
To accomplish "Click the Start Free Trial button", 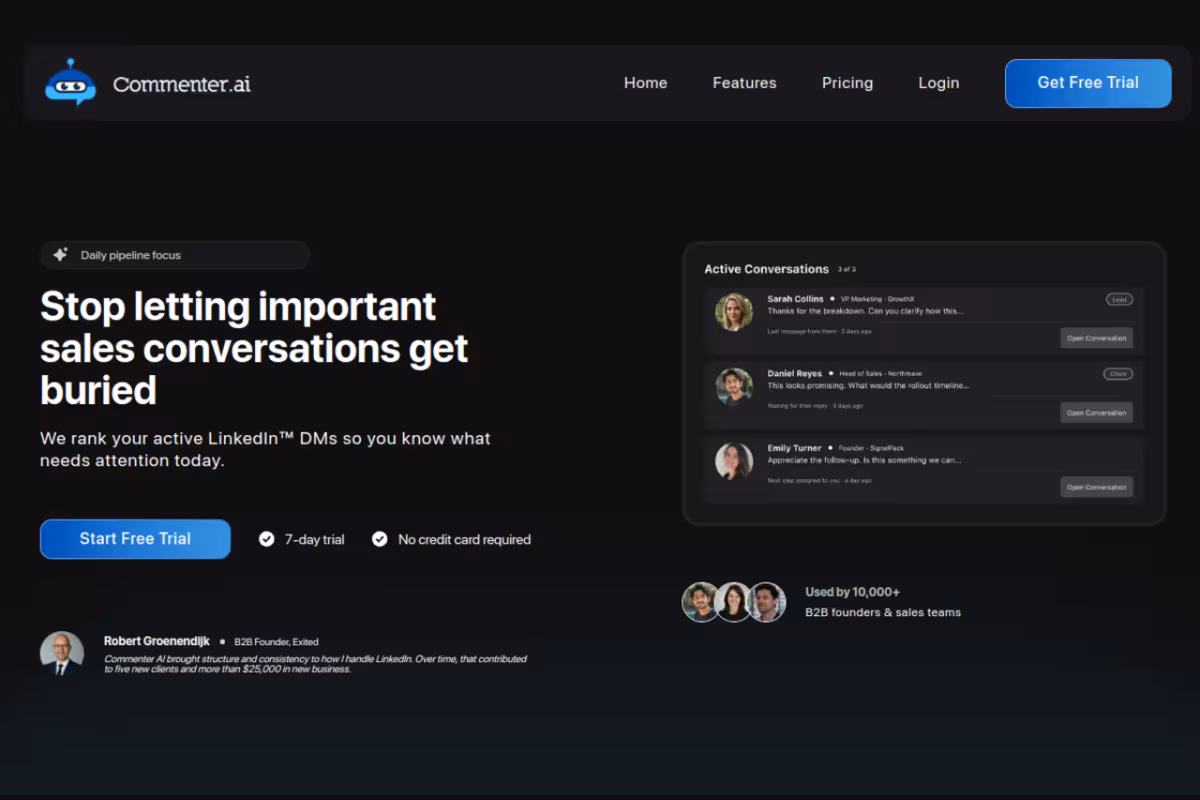I will point(135,539).
